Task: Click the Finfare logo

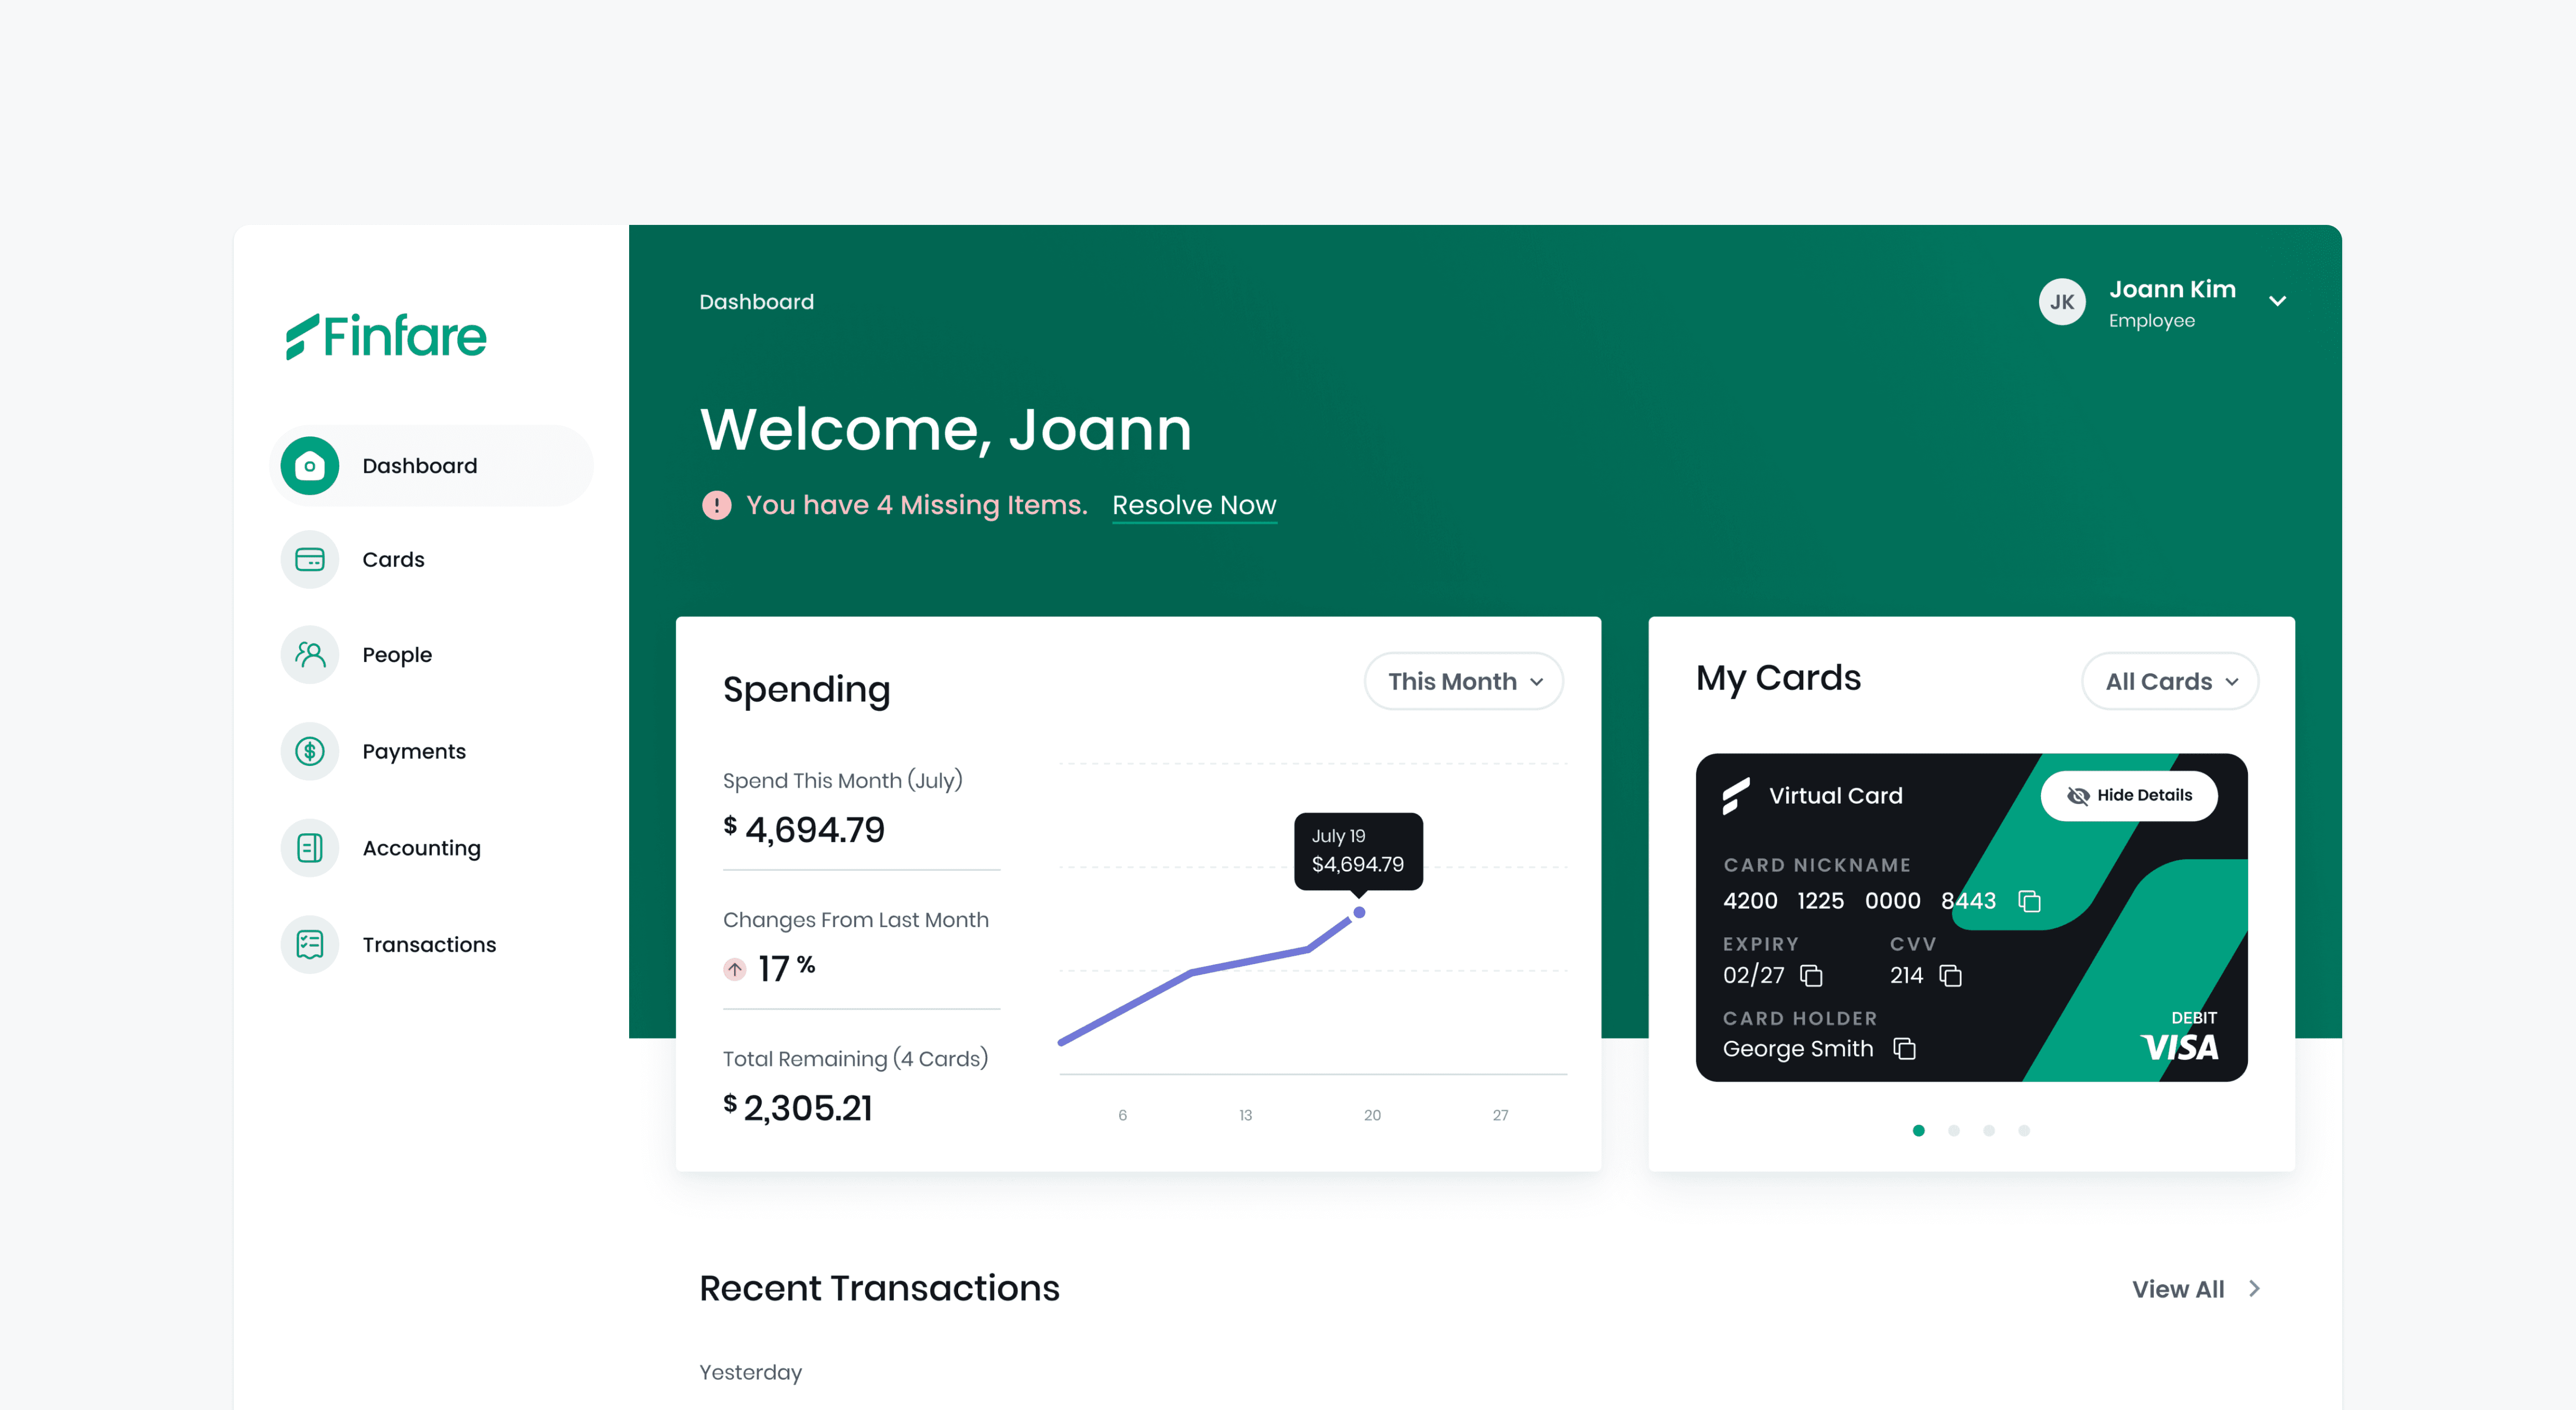Action: click(x=386, y=336)
